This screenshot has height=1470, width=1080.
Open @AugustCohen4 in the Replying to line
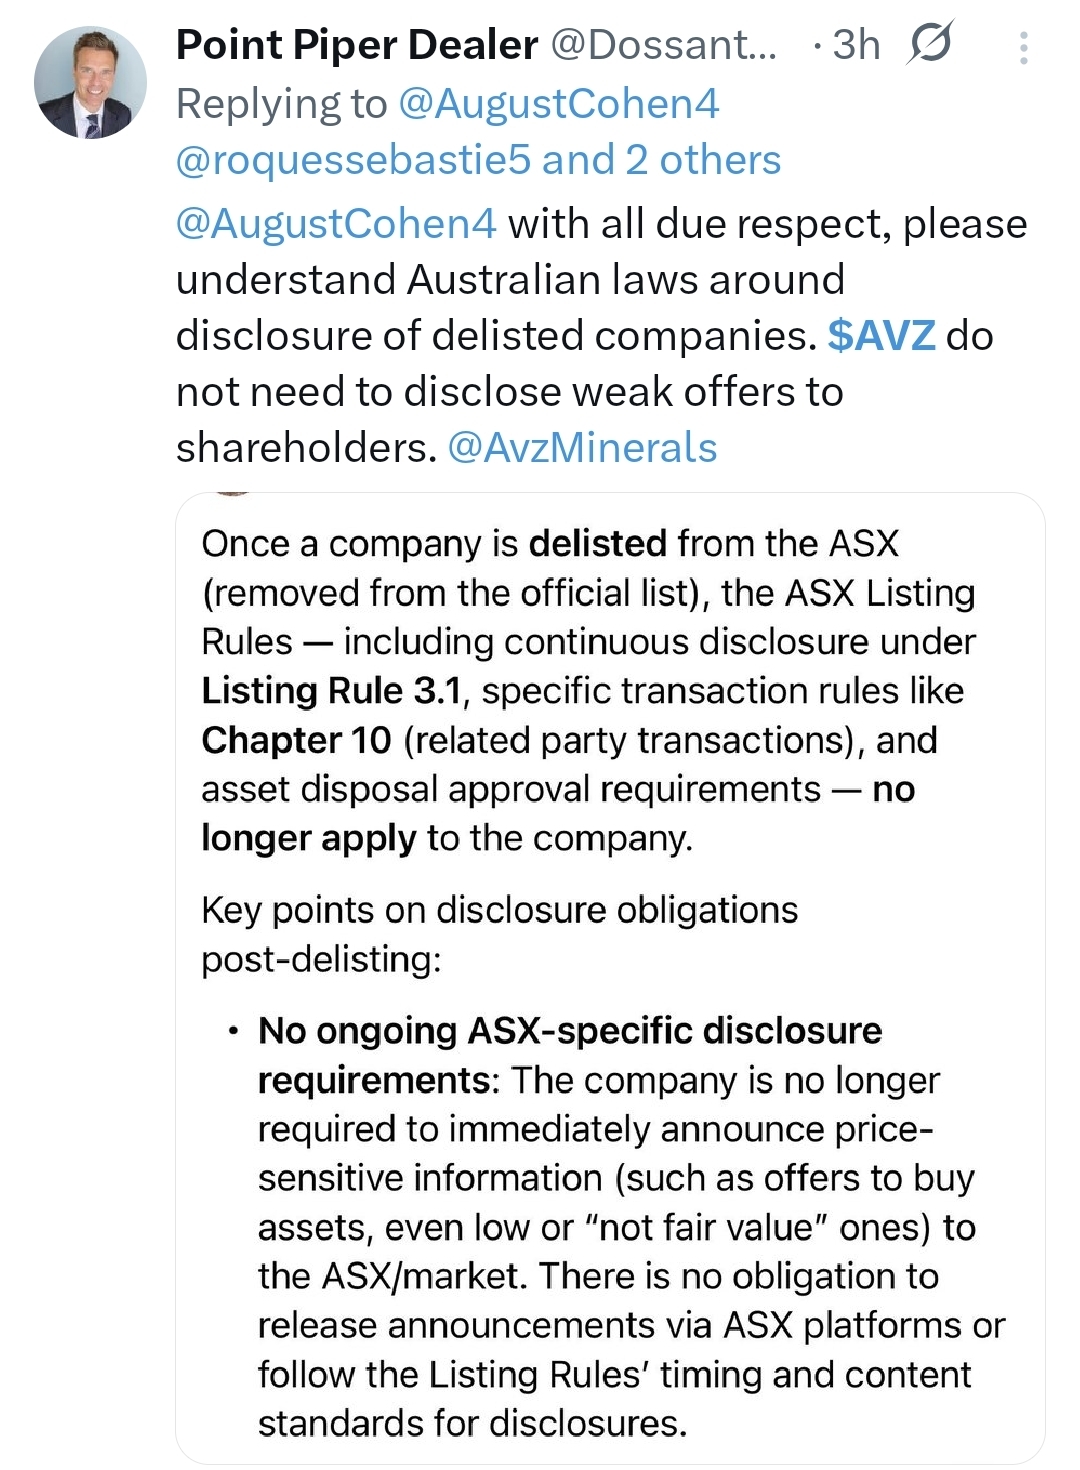click(559, 104)
